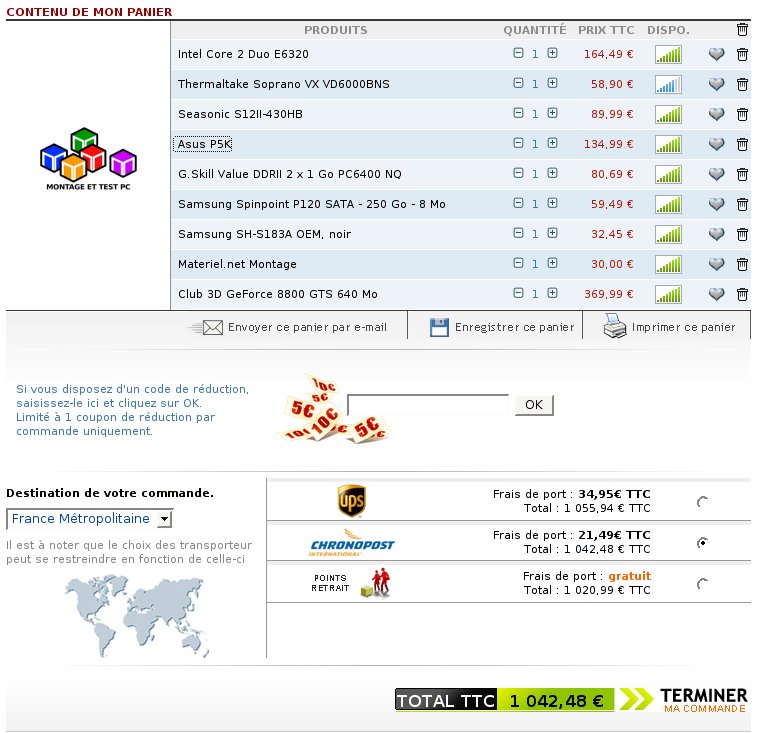Click the heart beside Asus P5K
The height and width of the screenshot is (733, 758).
coord(716,144)
